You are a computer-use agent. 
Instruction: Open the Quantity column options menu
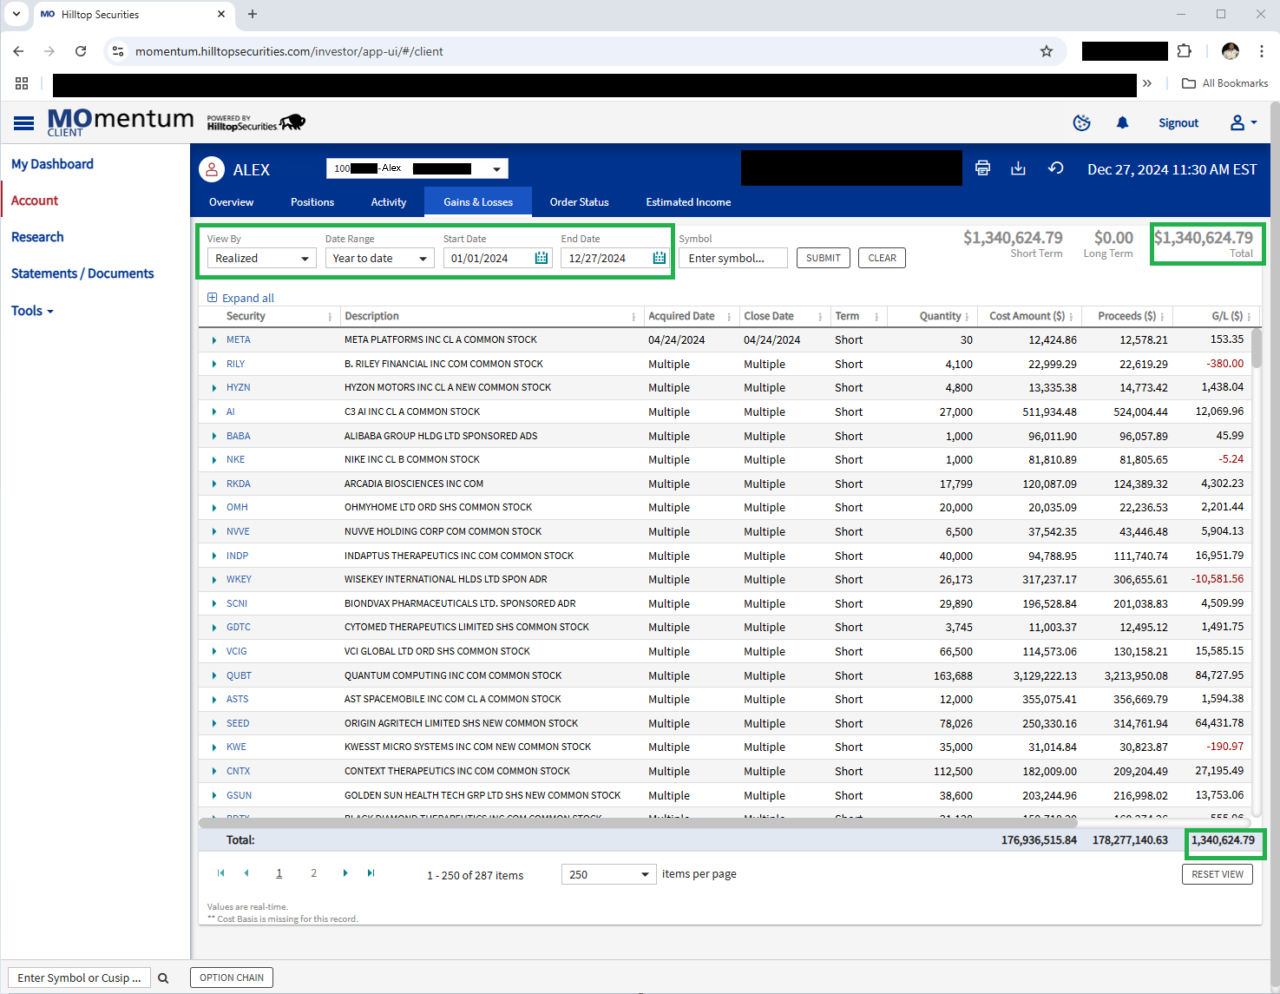[x=967, y=317]
